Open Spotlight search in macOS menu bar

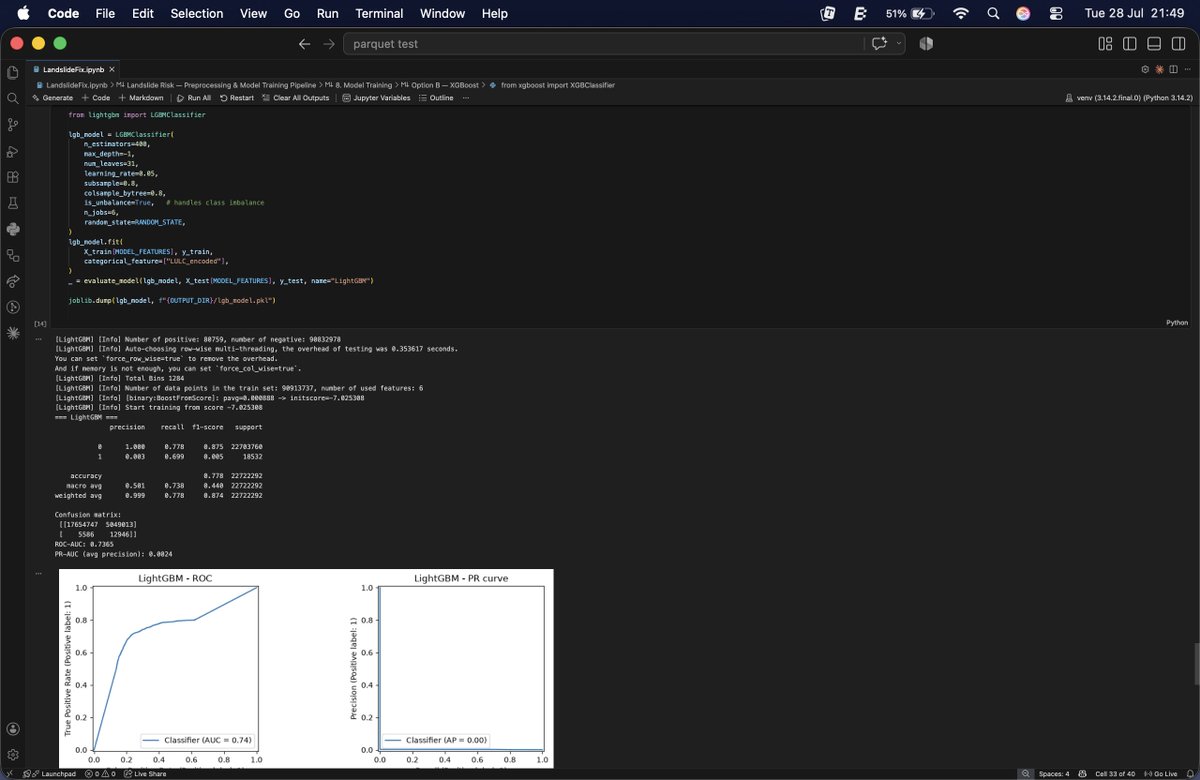992,13
